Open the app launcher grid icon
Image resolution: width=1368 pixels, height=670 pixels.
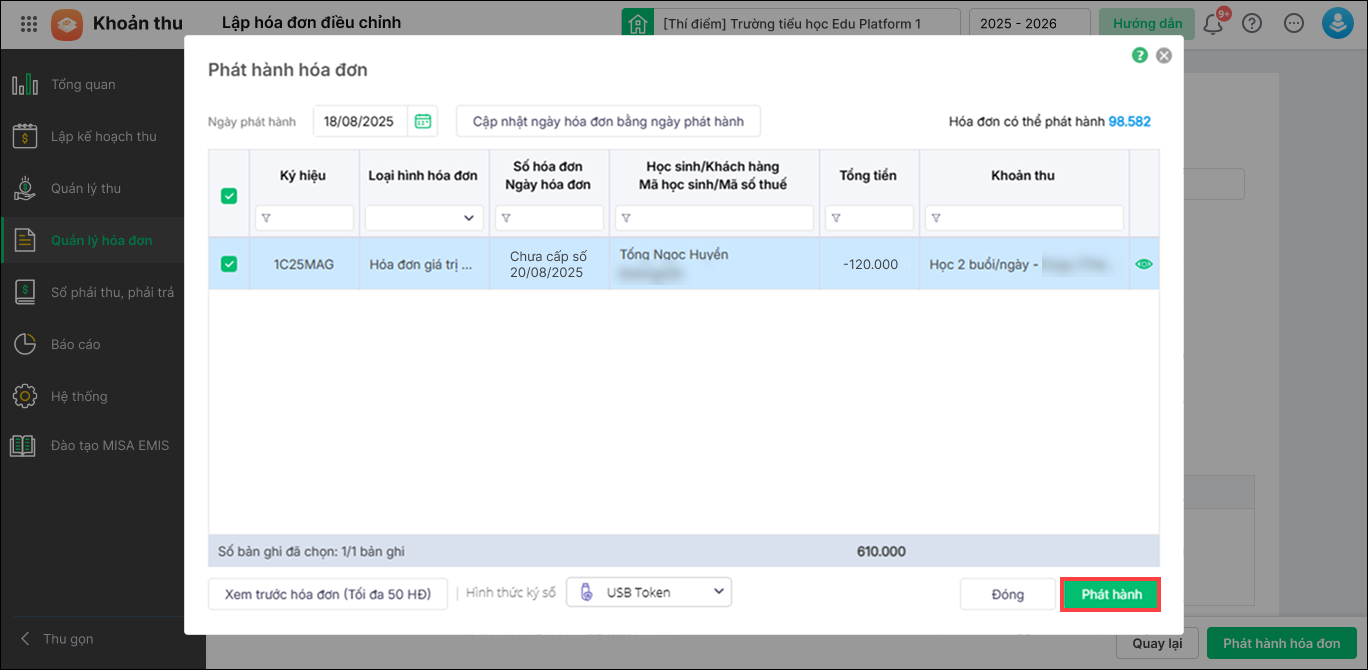(x=29, y=23)
